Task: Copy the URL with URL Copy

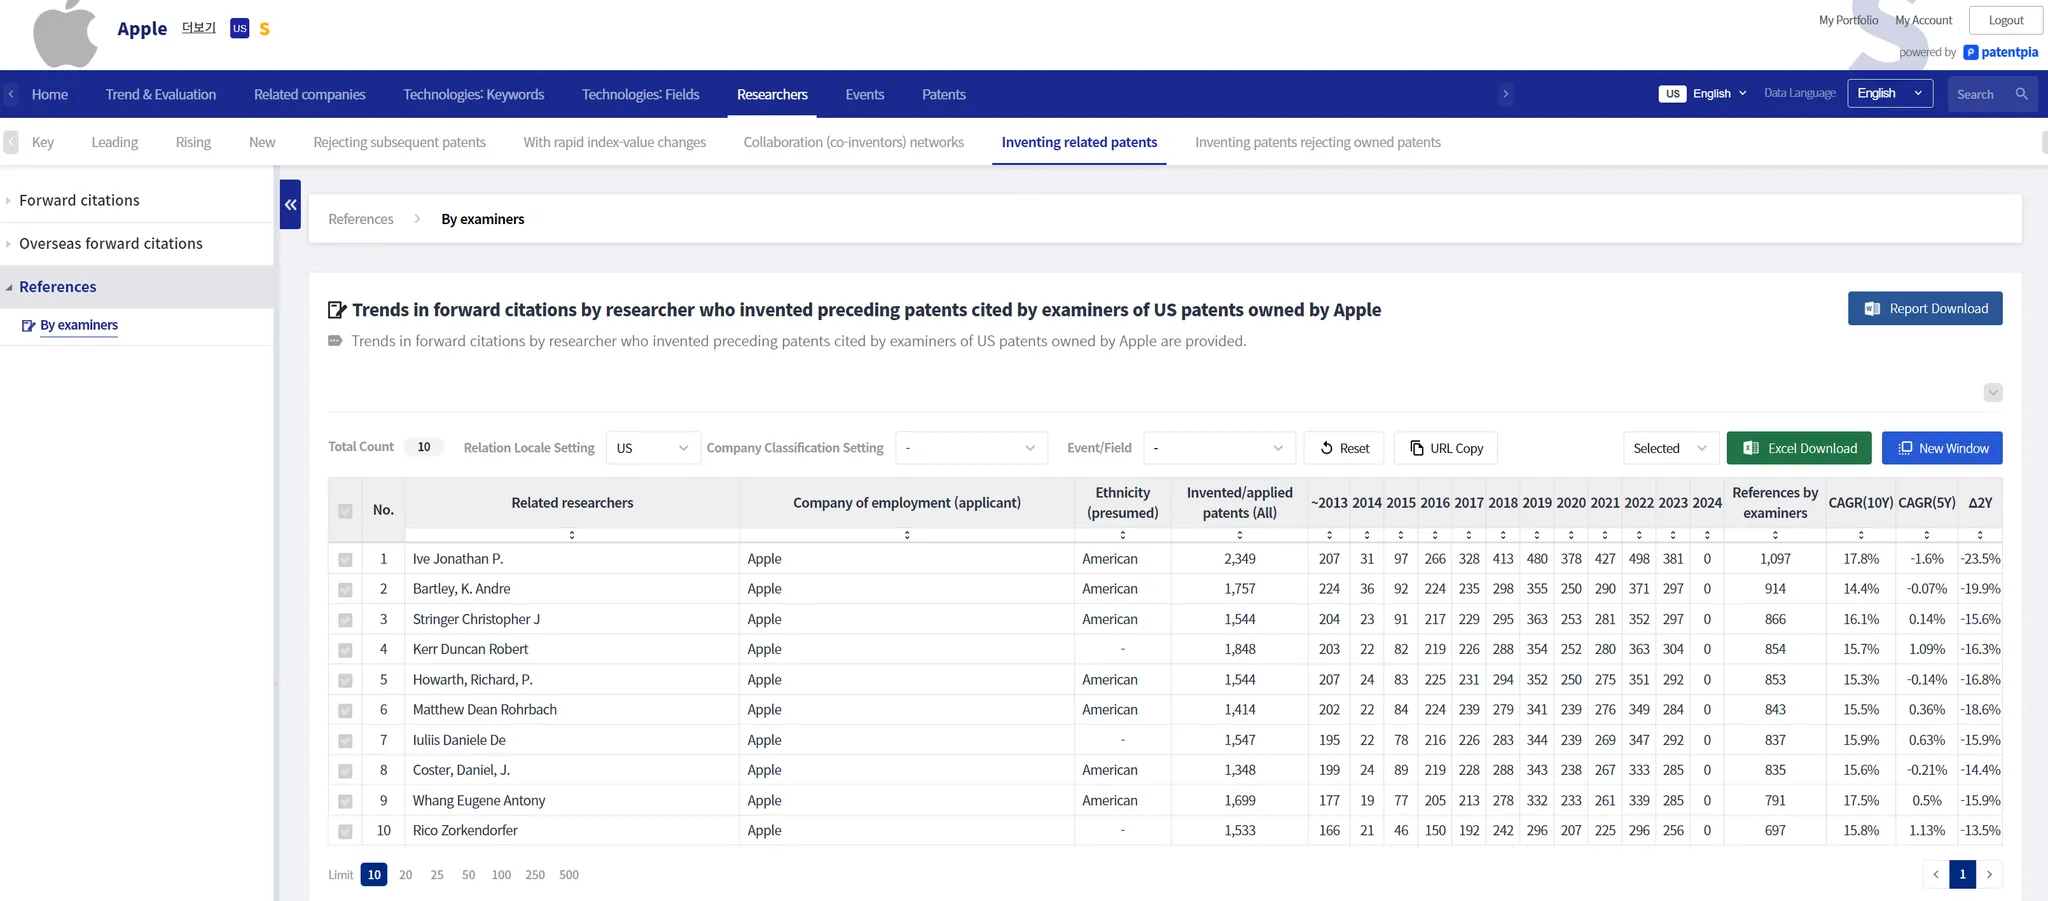Action: tap(1446, 448)
